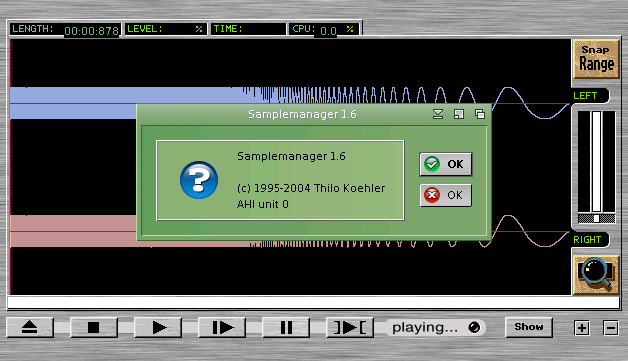Click the vertical level slider
Viewport: 628px width, 361px height.
(596, 161)
